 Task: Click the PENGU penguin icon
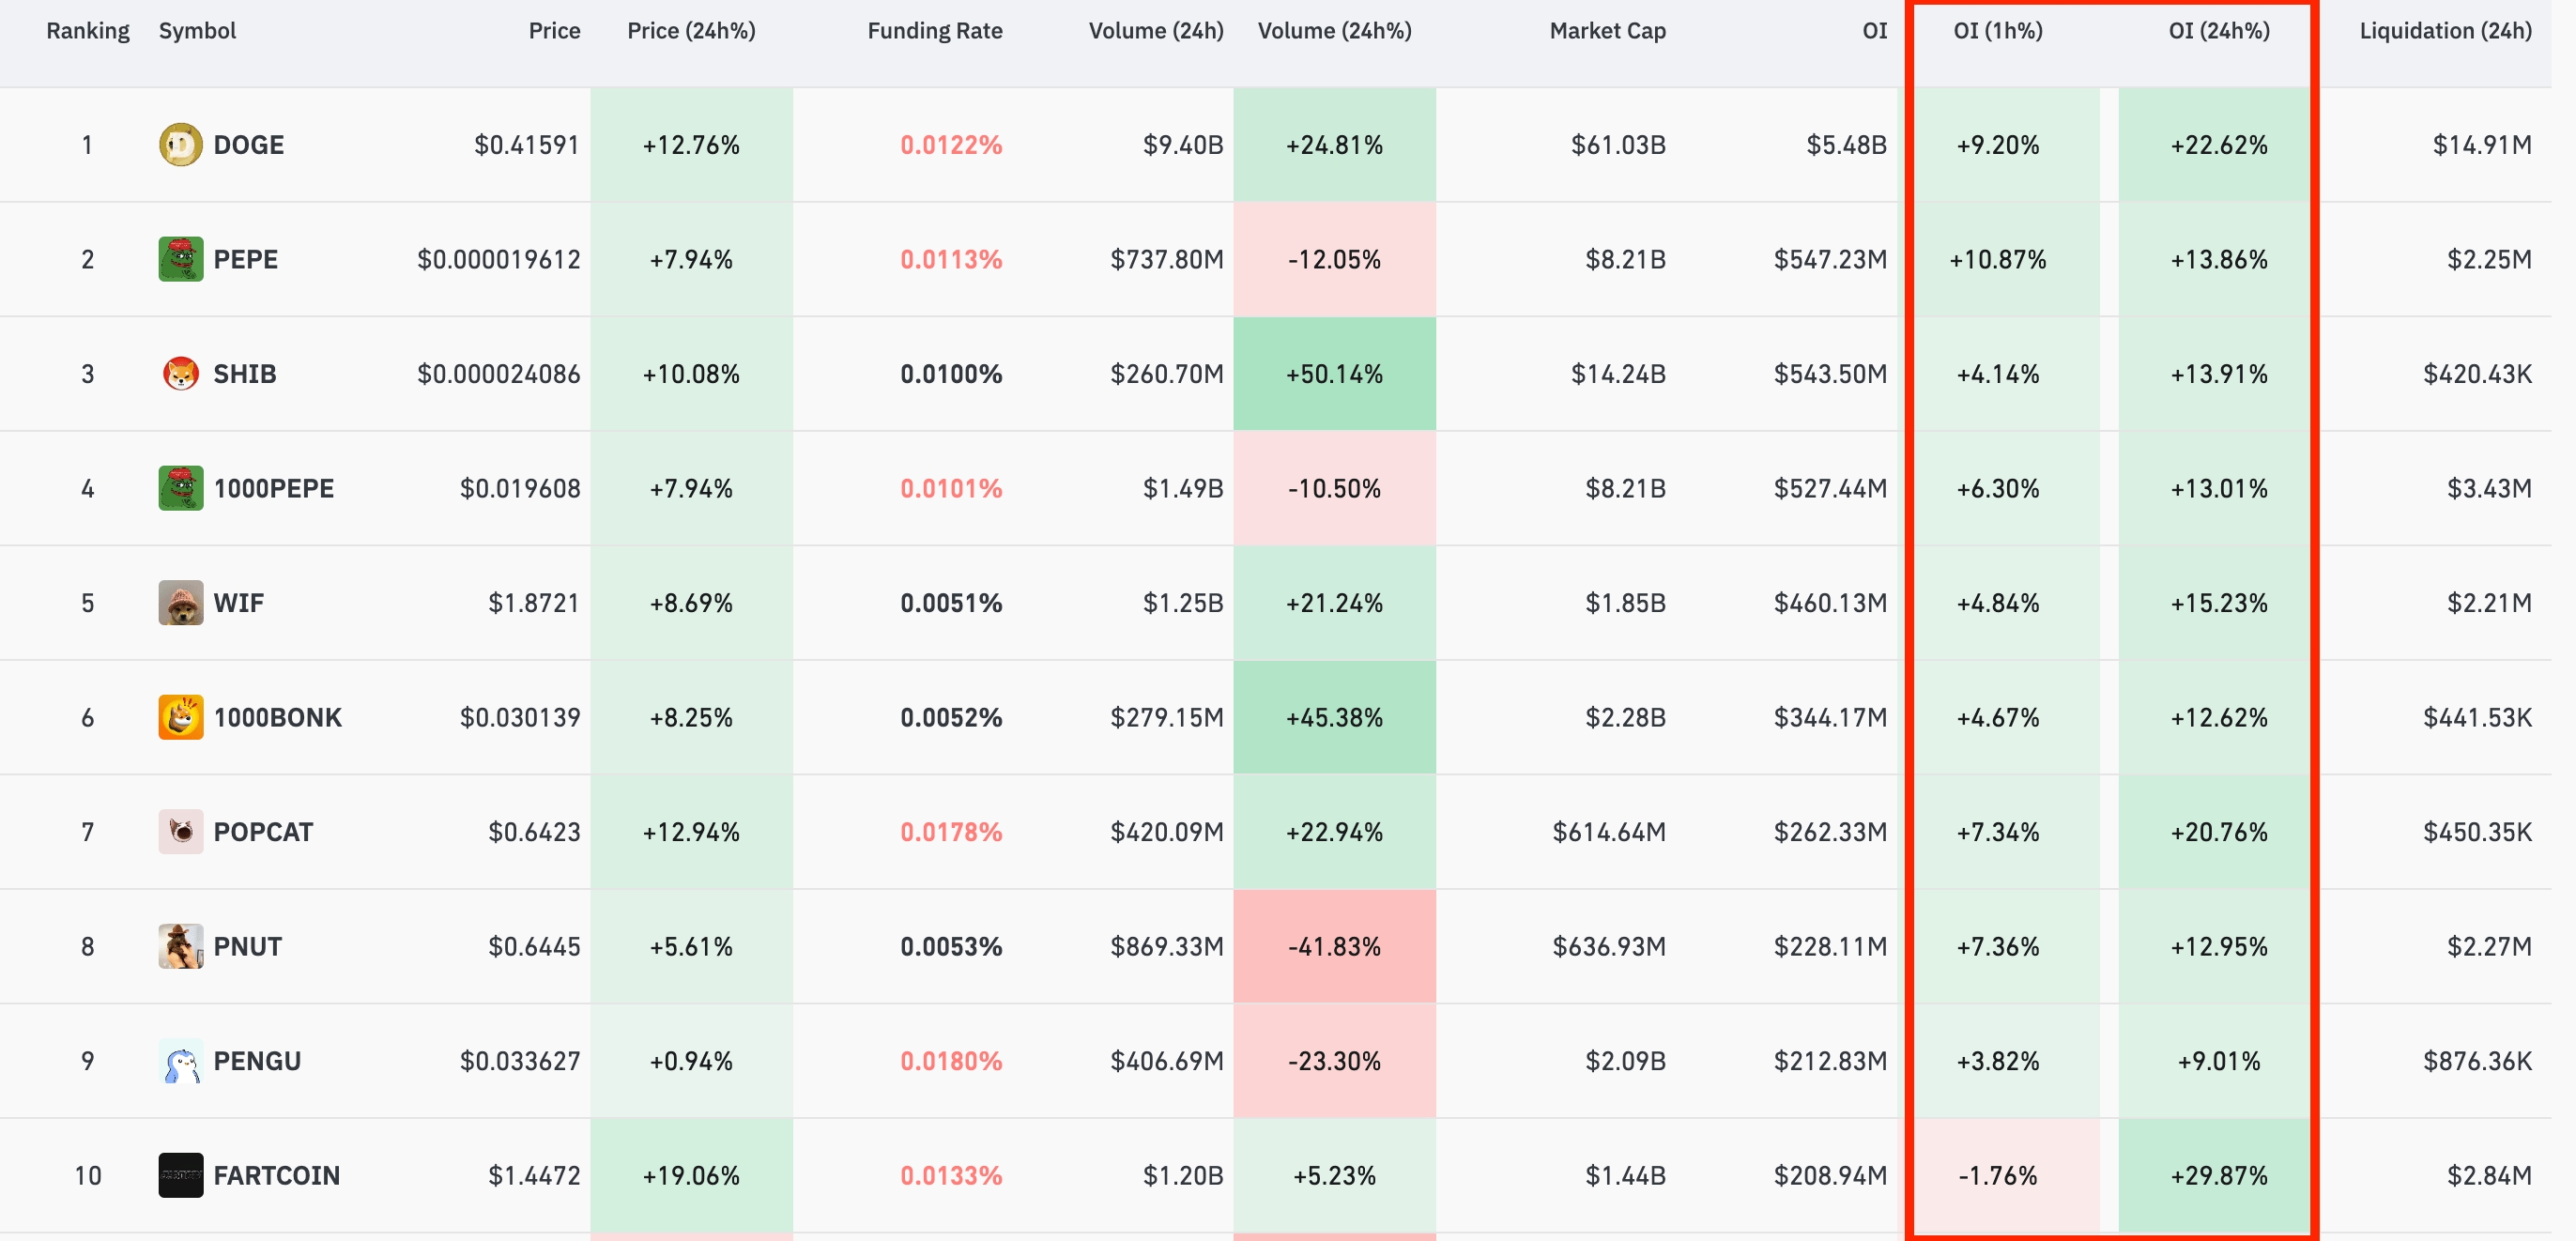click(x=180, y=1061)
